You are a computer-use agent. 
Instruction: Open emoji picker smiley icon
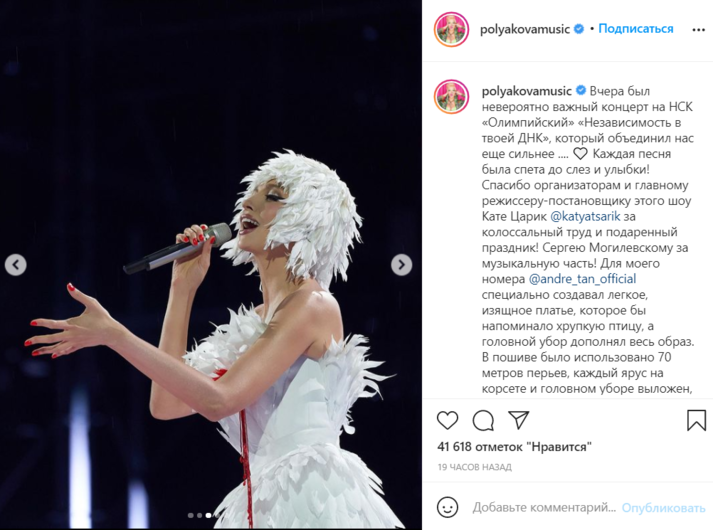point(447,507)
